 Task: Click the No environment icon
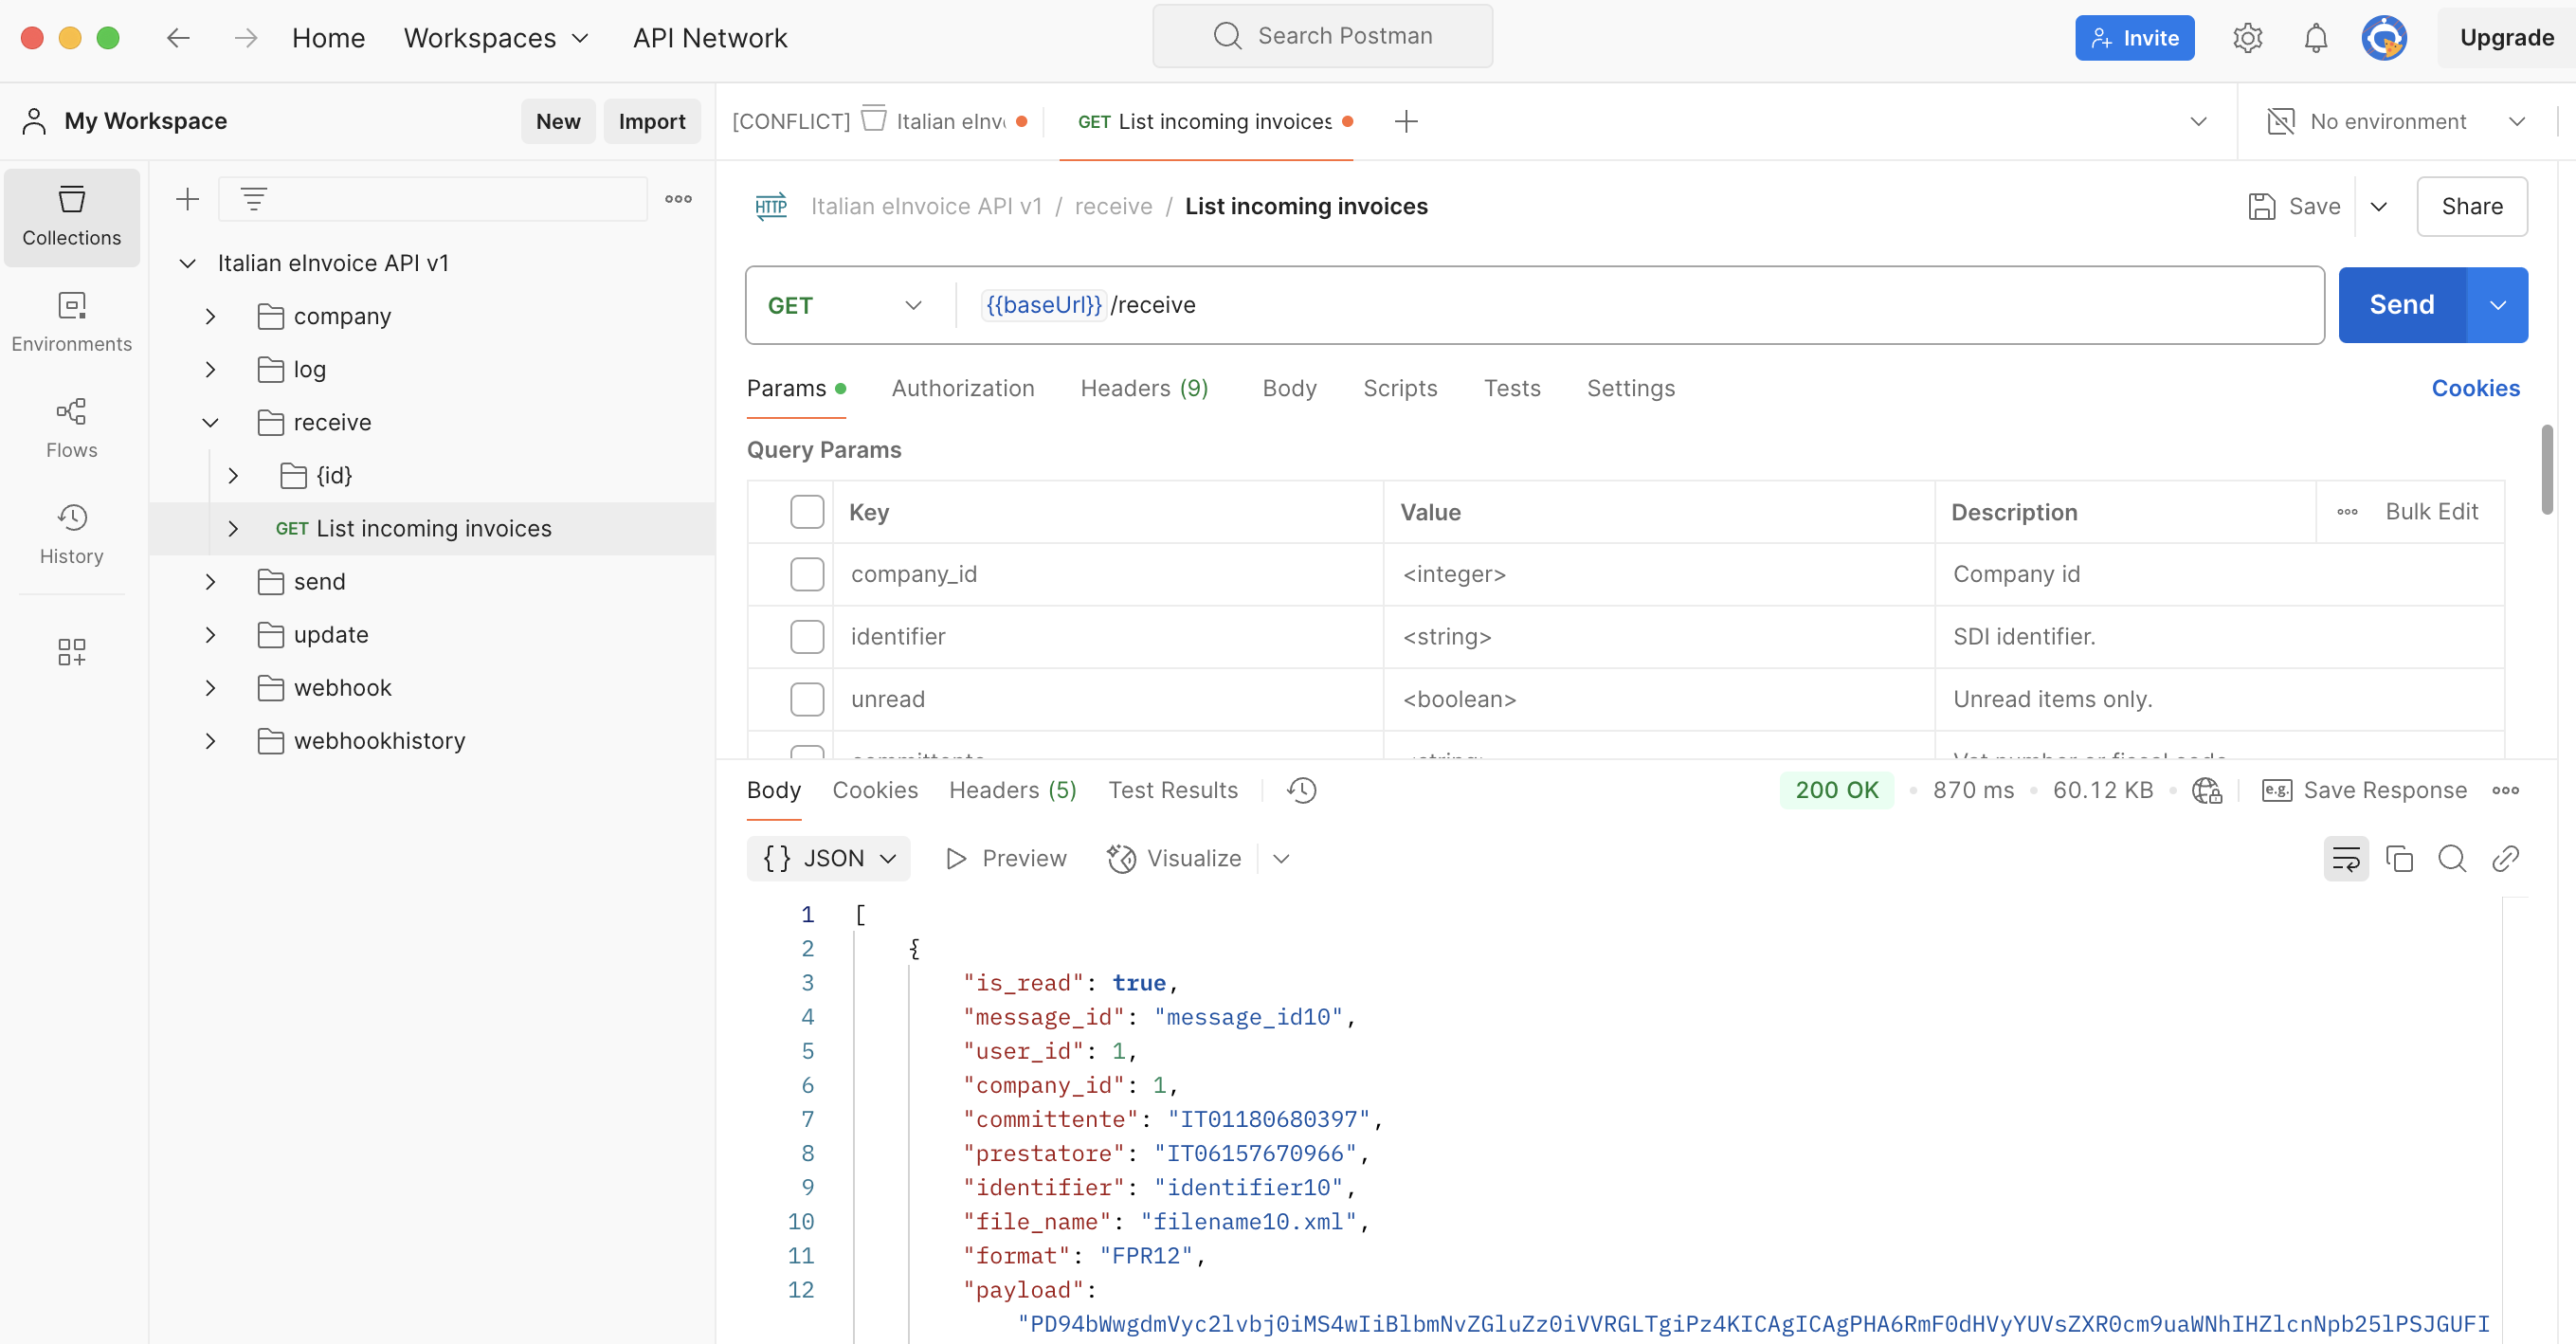click(x=2280, y=121)
